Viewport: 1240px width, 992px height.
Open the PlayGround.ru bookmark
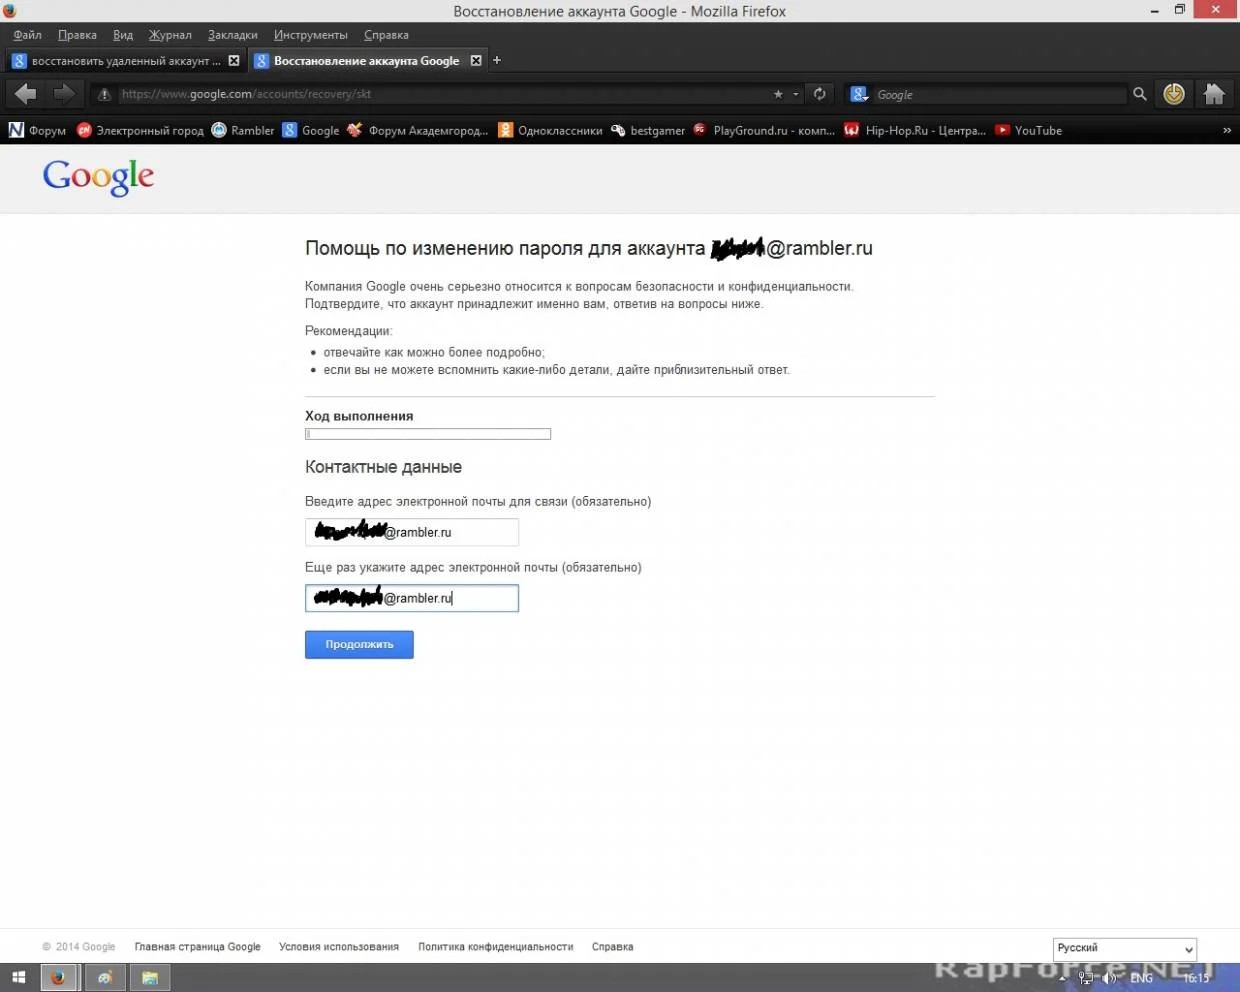coord(764,130)
